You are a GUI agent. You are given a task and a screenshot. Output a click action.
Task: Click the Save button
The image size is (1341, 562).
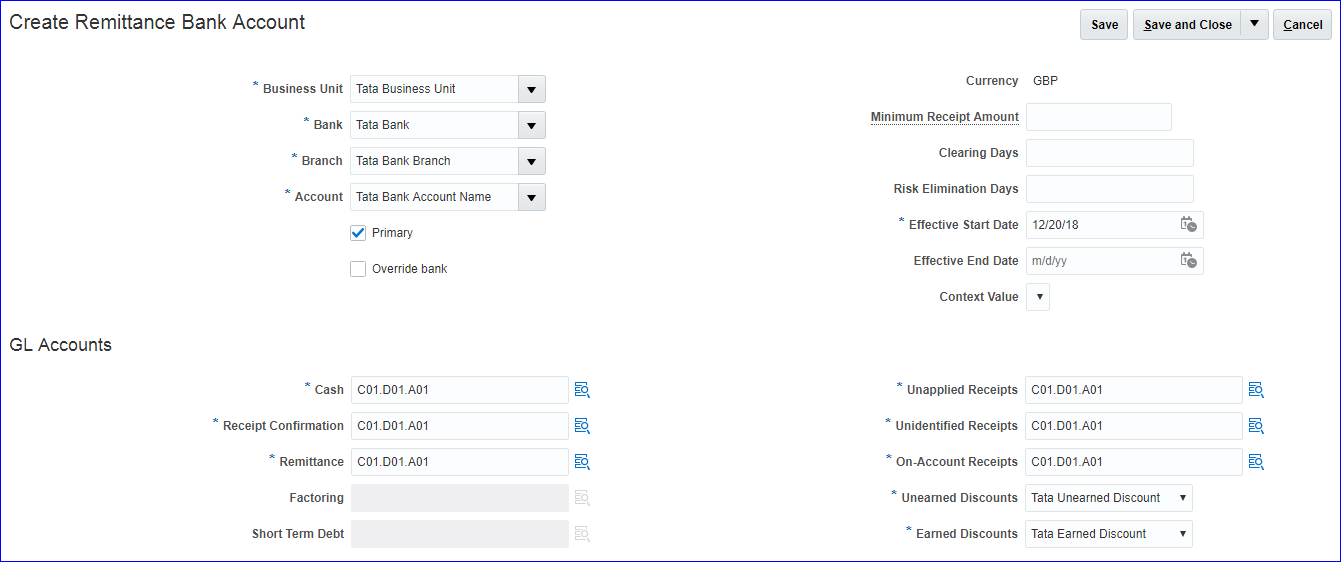click(x=1104, y=25)
